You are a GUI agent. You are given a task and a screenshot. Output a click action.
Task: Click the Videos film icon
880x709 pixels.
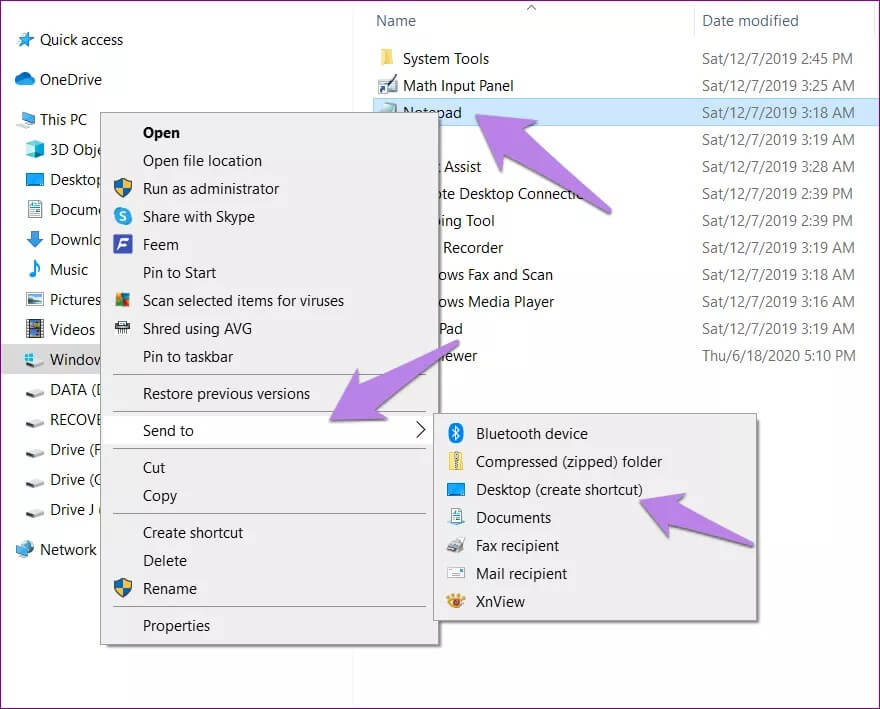(35, 329)
